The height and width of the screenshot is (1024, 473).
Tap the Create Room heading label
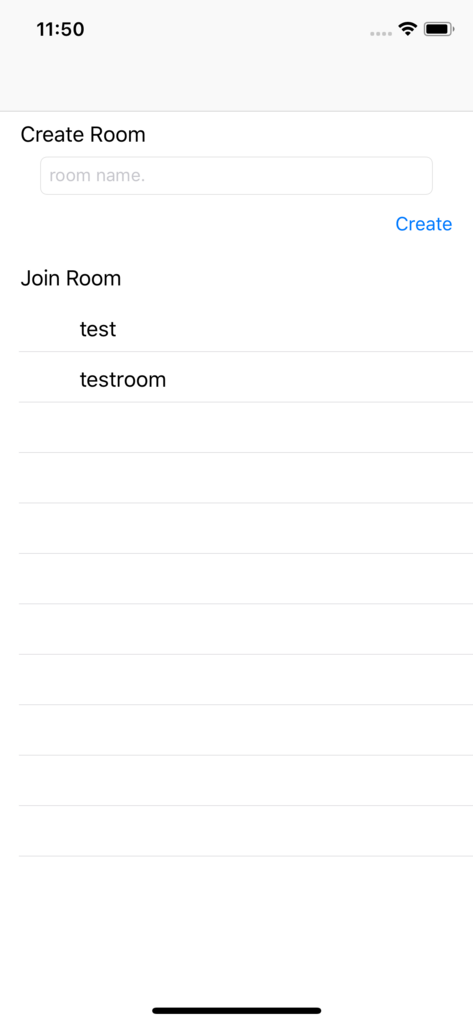[x=83, y=135]
